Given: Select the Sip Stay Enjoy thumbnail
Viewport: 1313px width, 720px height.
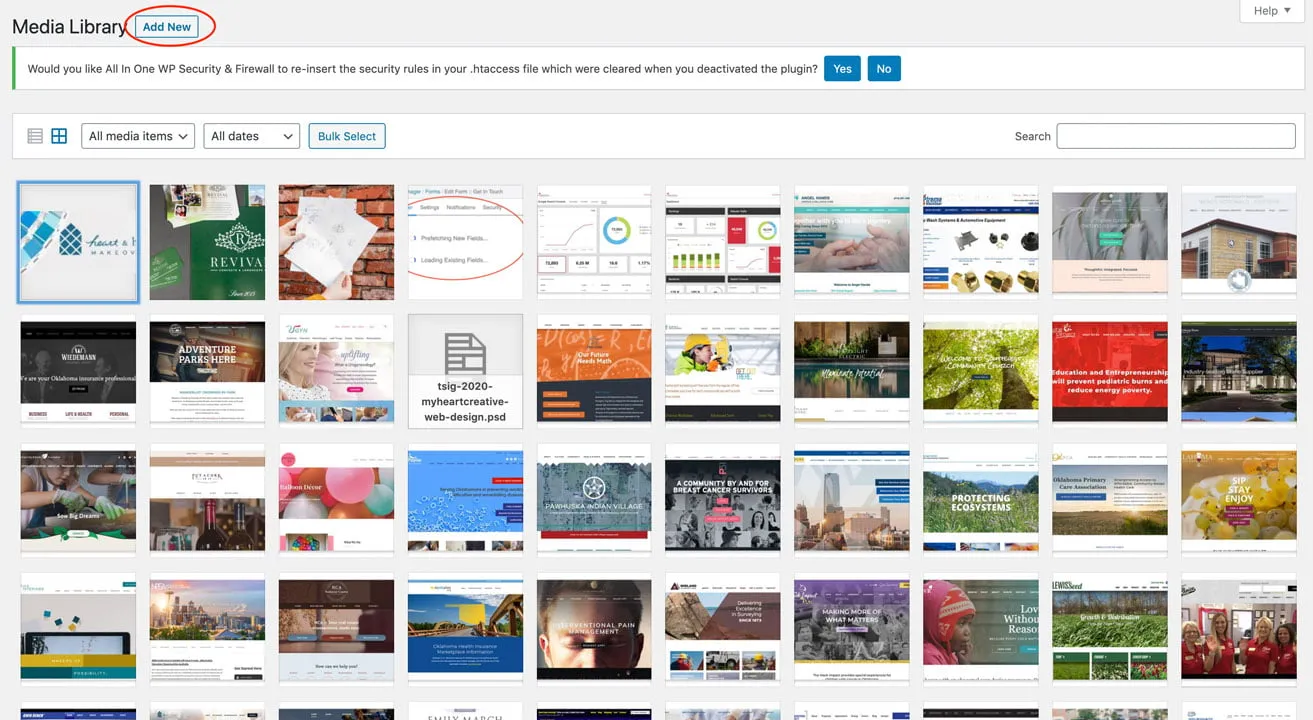Looking at the screenshot, I should coord(1239,500).
